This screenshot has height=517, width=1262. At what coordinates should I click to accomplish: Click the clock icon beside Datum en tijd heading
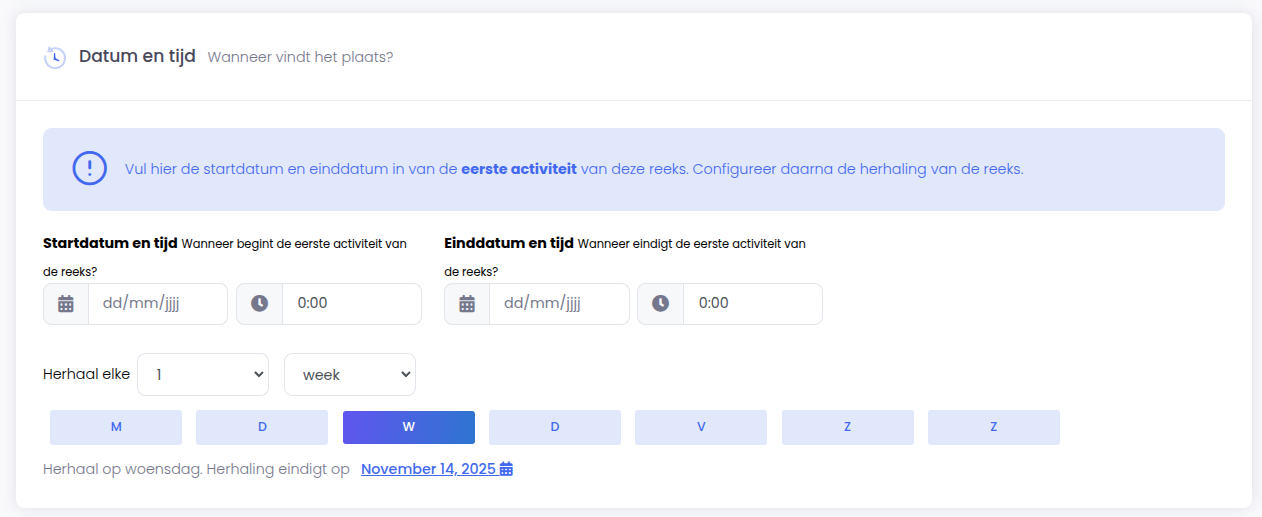55,57
